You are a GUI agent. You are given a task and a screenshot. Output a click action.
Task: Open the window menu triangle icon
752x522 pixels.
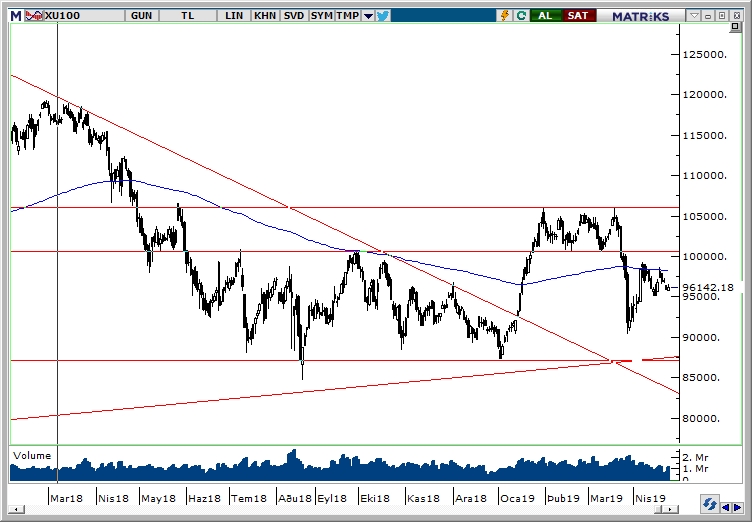pos(694,16)
